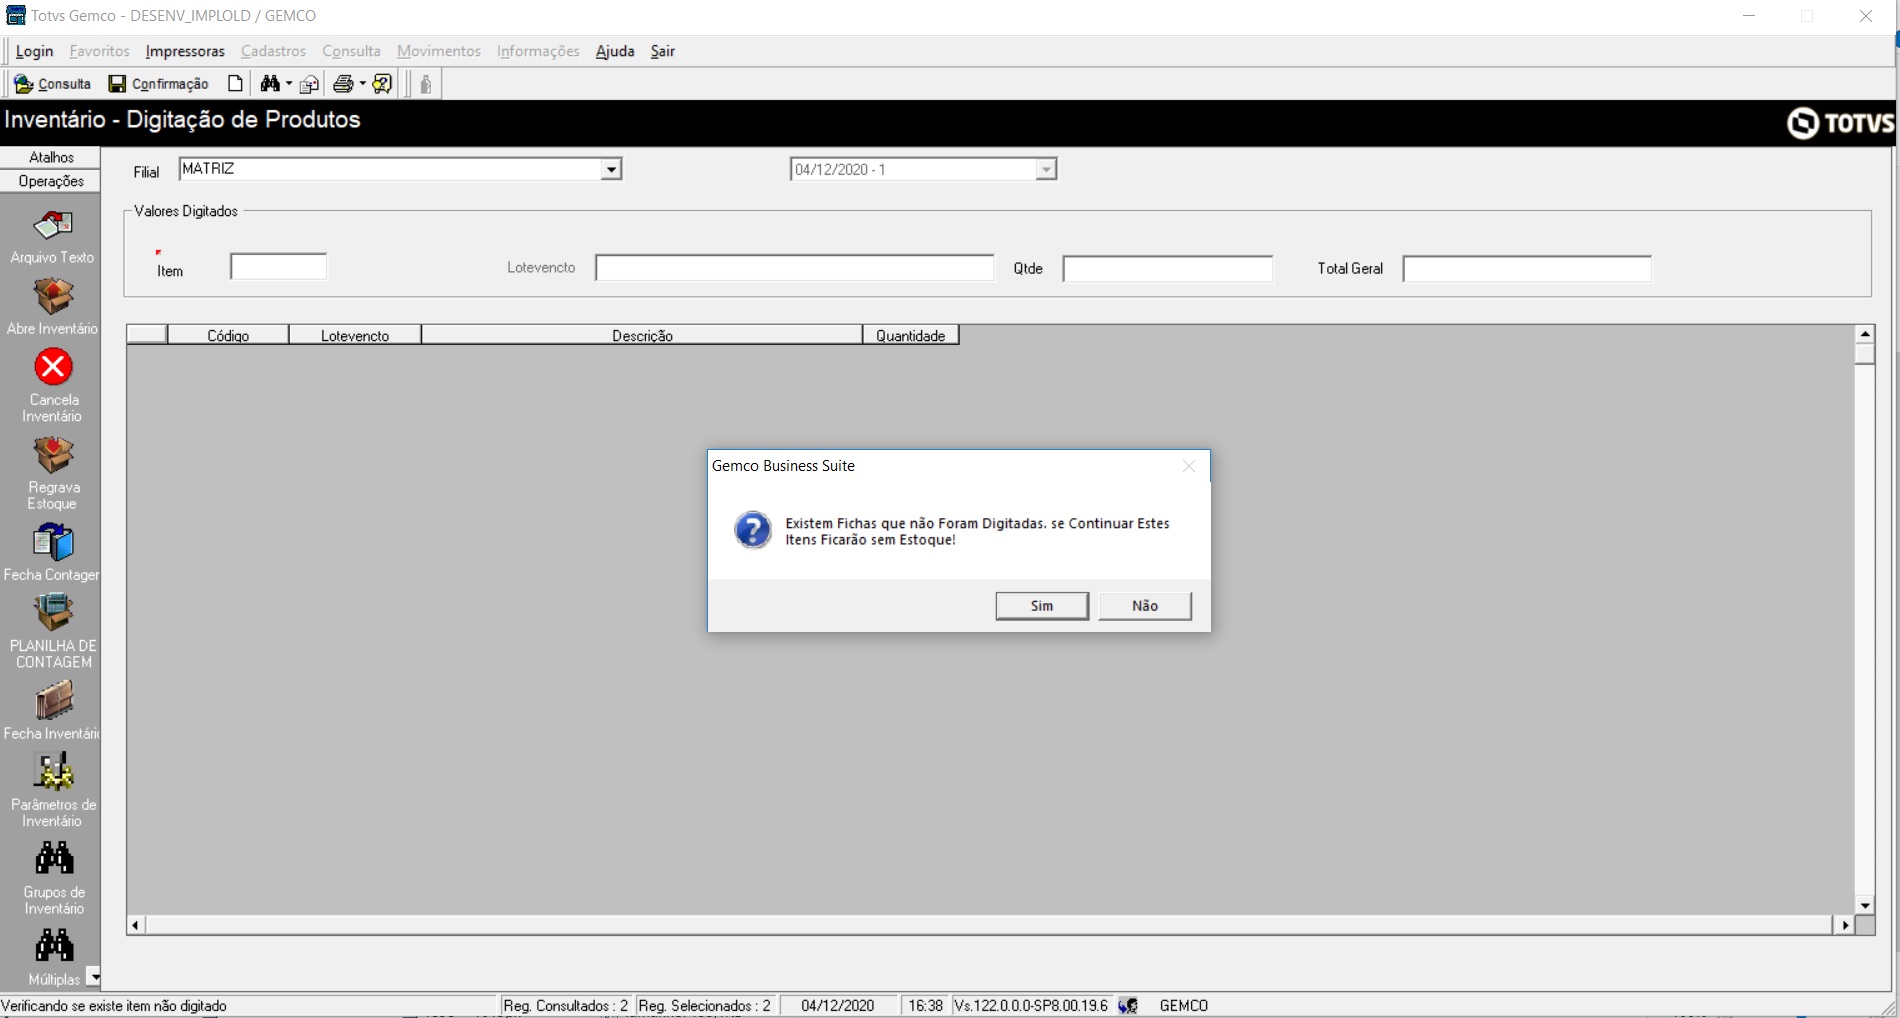Click the grid's blank row-selector header cell
The width and height of the screenshot is (1900, 1018).
coord(147,335)
